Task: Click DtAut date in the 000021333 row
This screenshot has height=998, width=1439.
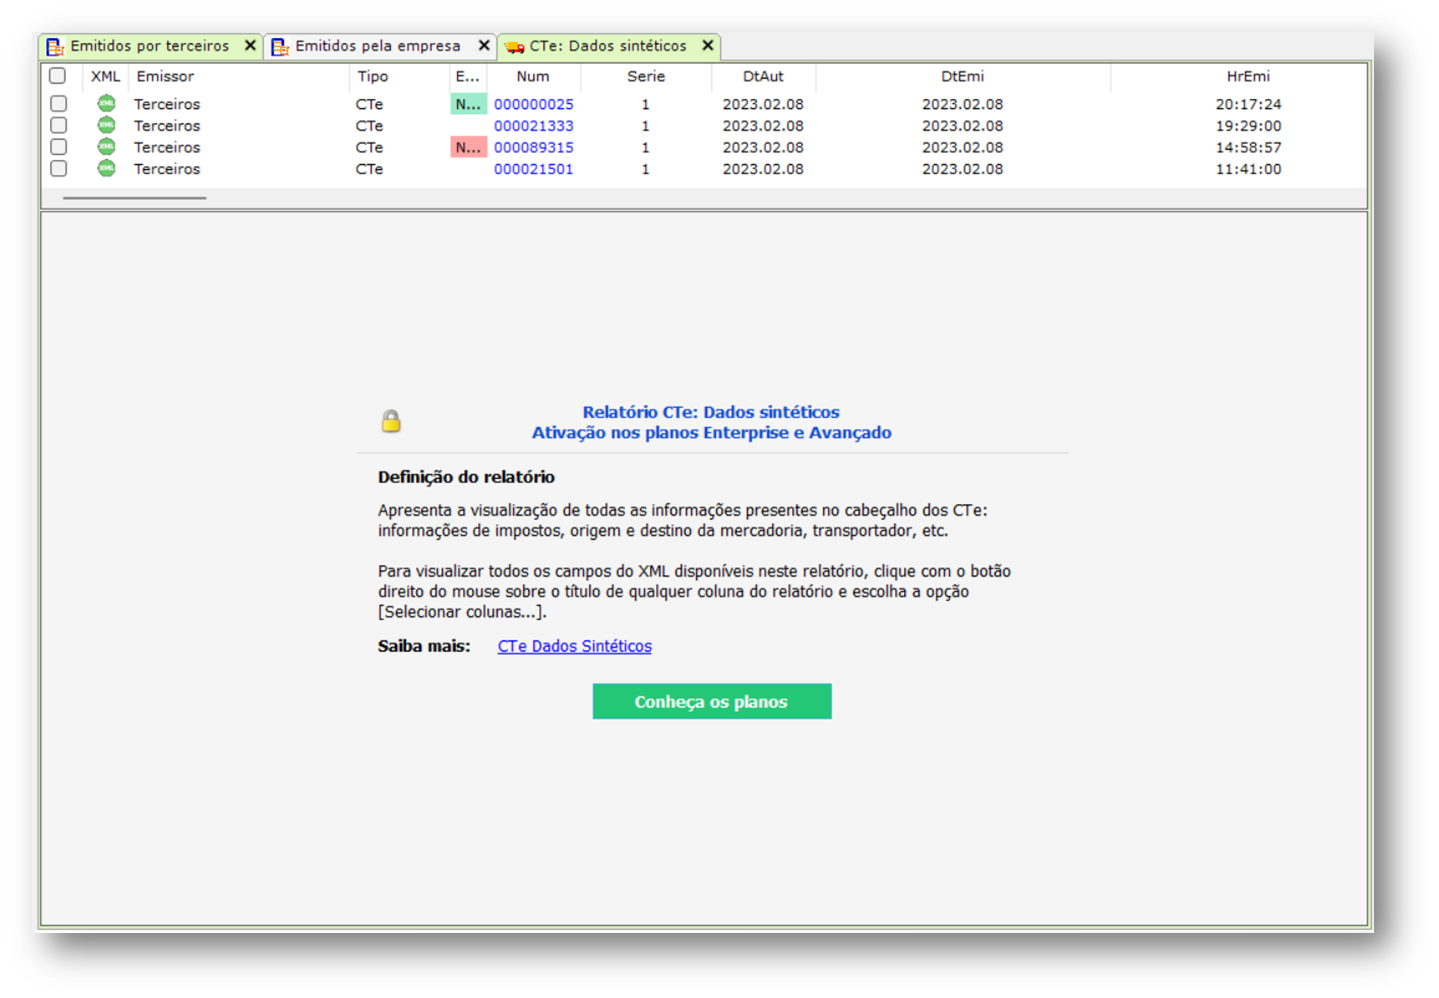Action: 763,126
